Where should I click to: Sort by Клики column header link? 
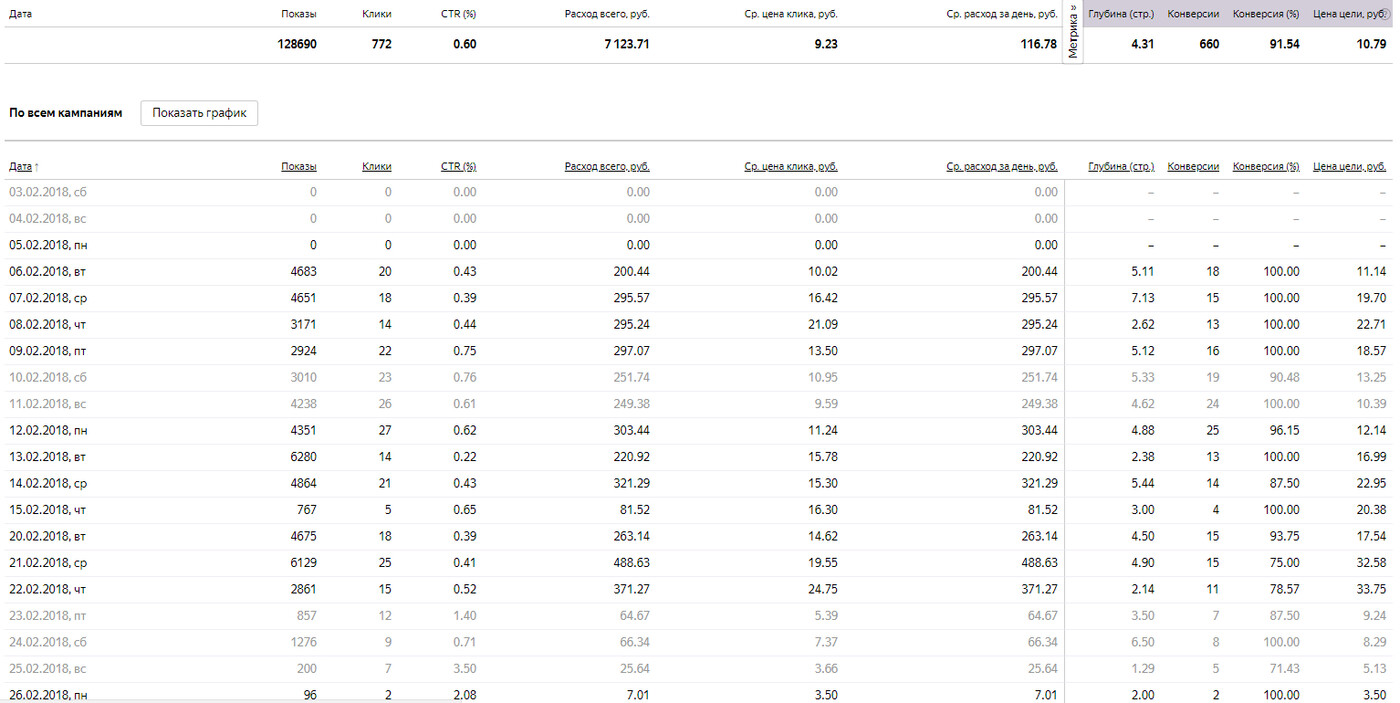tap(376, 166)
